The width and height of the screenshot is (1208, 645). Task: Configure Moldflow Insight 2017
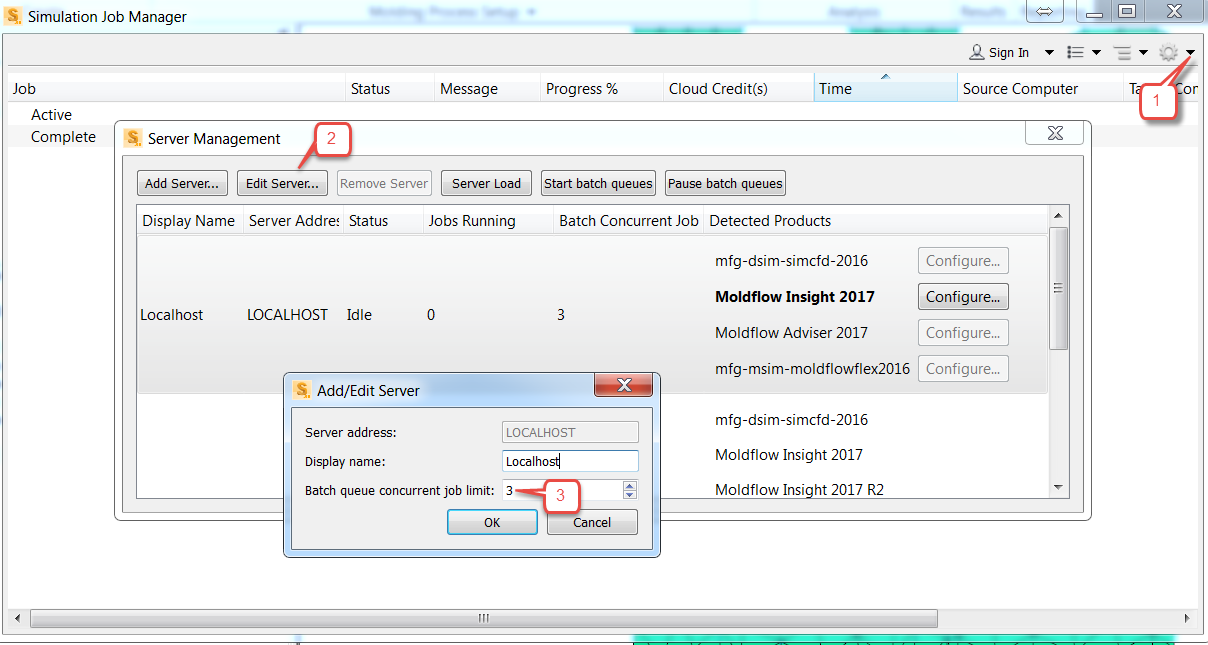(962, 296)
